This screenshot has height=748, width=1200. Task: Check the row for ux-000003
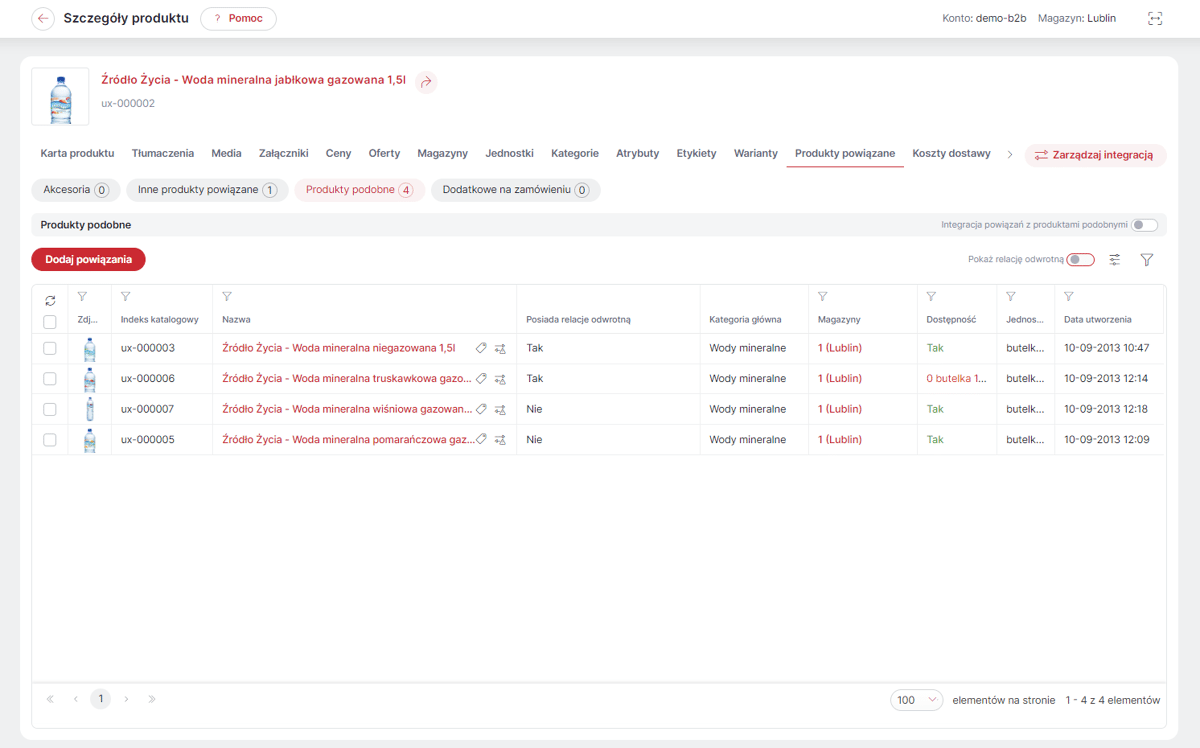[50, 349]
